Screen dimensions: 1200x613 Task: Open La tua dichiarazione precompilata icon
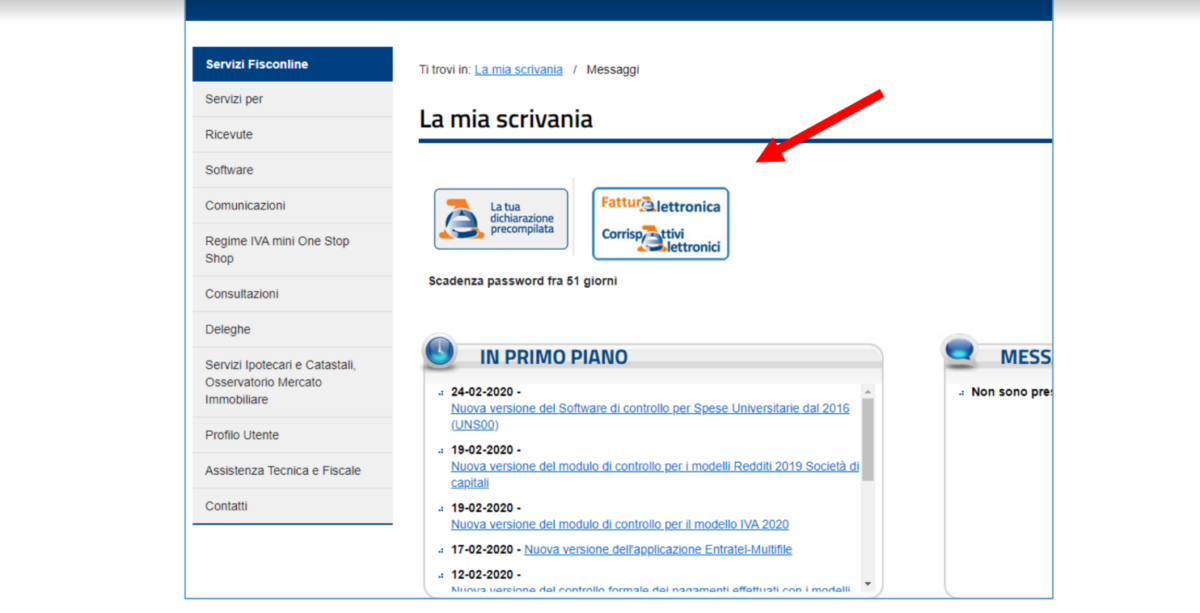(501, 219)
